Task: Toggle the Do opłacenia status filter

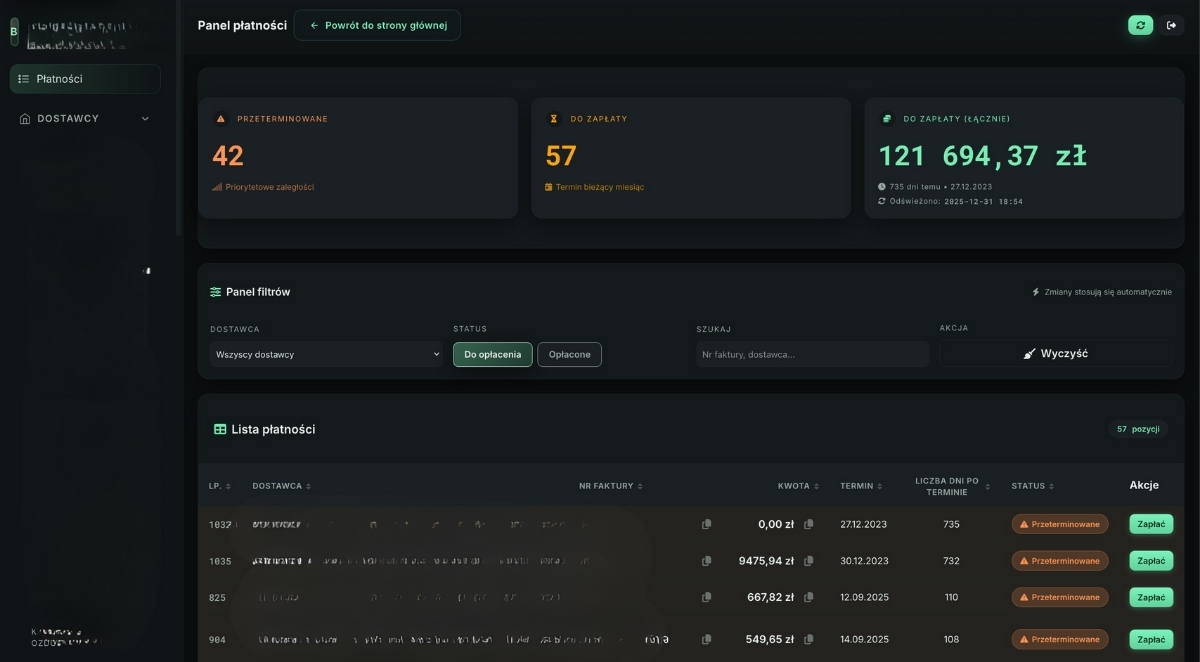Action: (x=492, y=354)
